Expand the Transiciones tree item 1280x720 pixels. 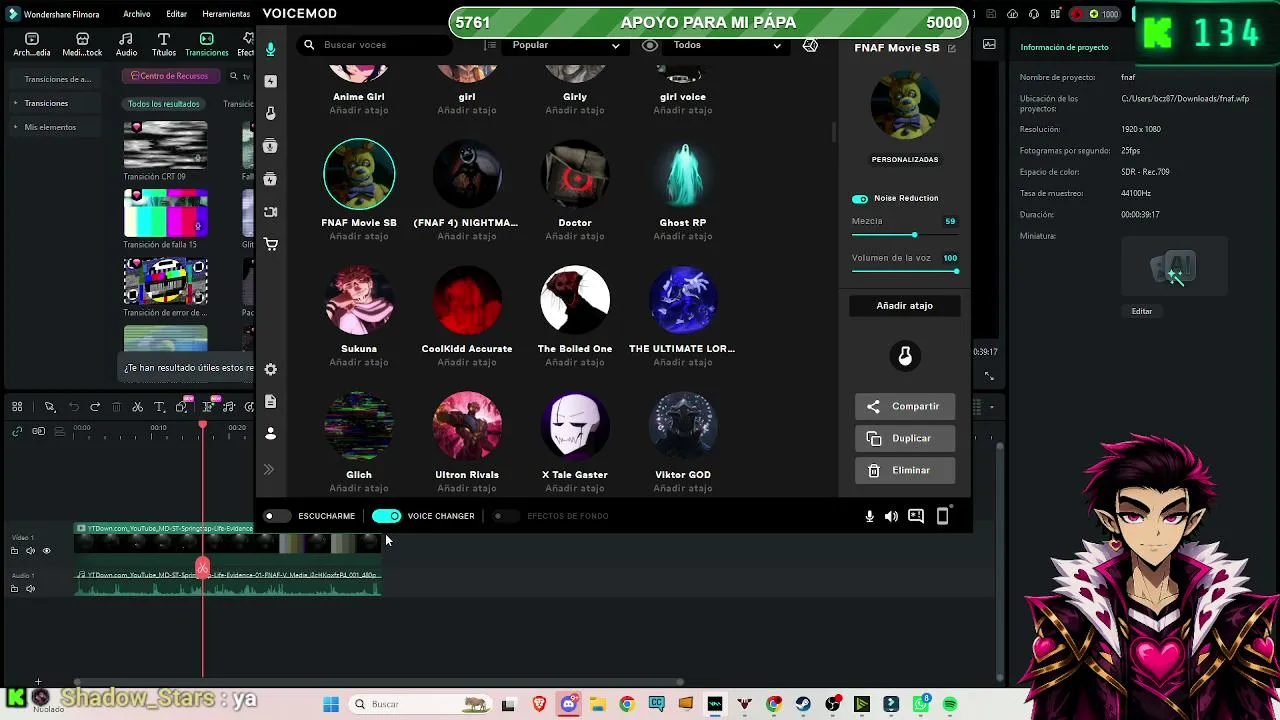(x=16, y=103)
